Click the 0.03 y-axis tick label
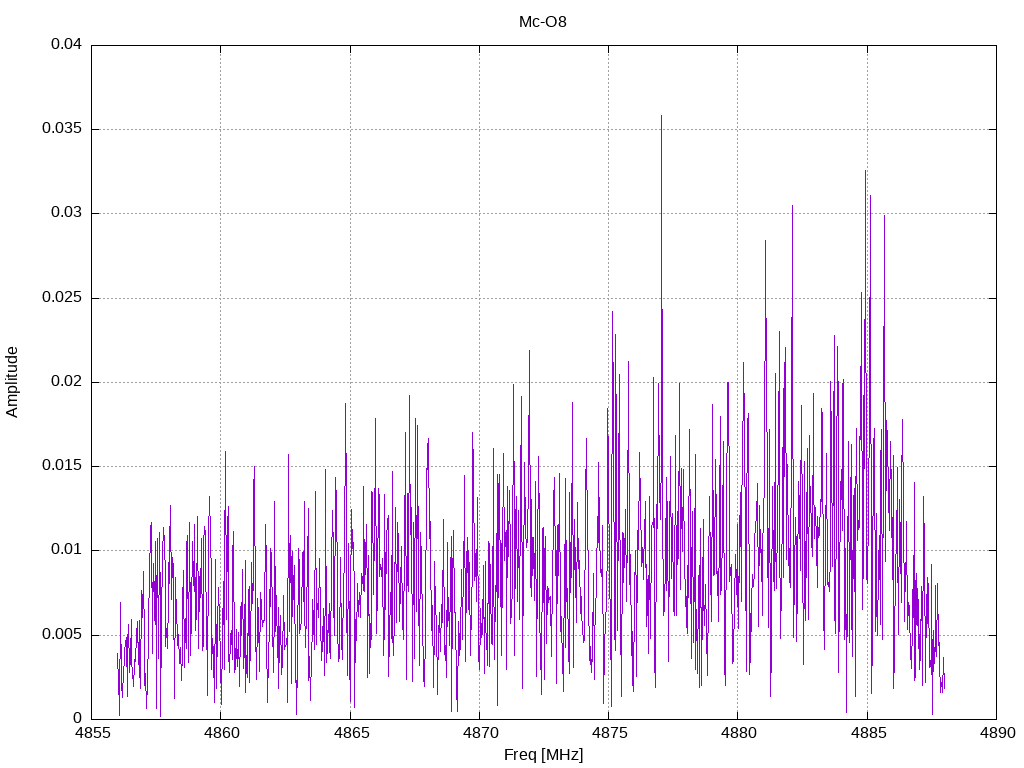This screenshot has width=1024, height=768. [67, 213]
